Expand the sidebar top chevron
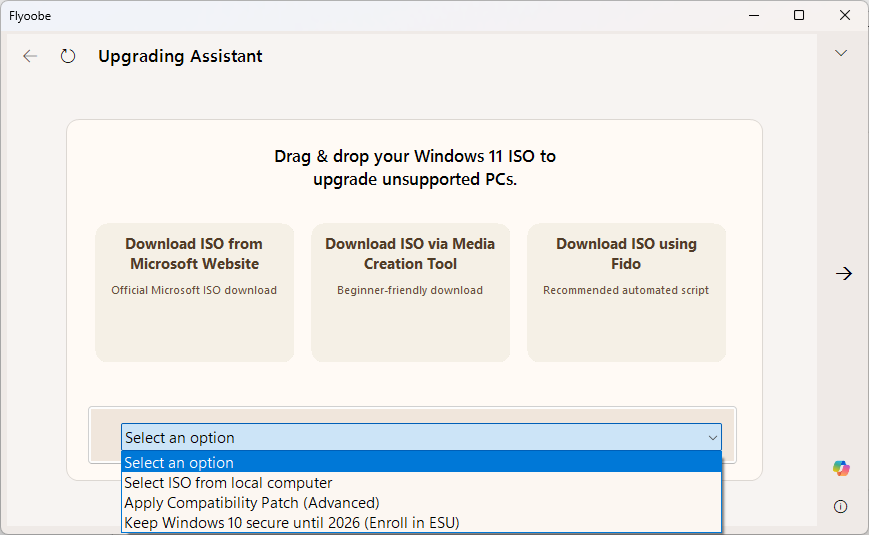The height and width of the screenshot is (535, 869). click(x=841, y=53)
